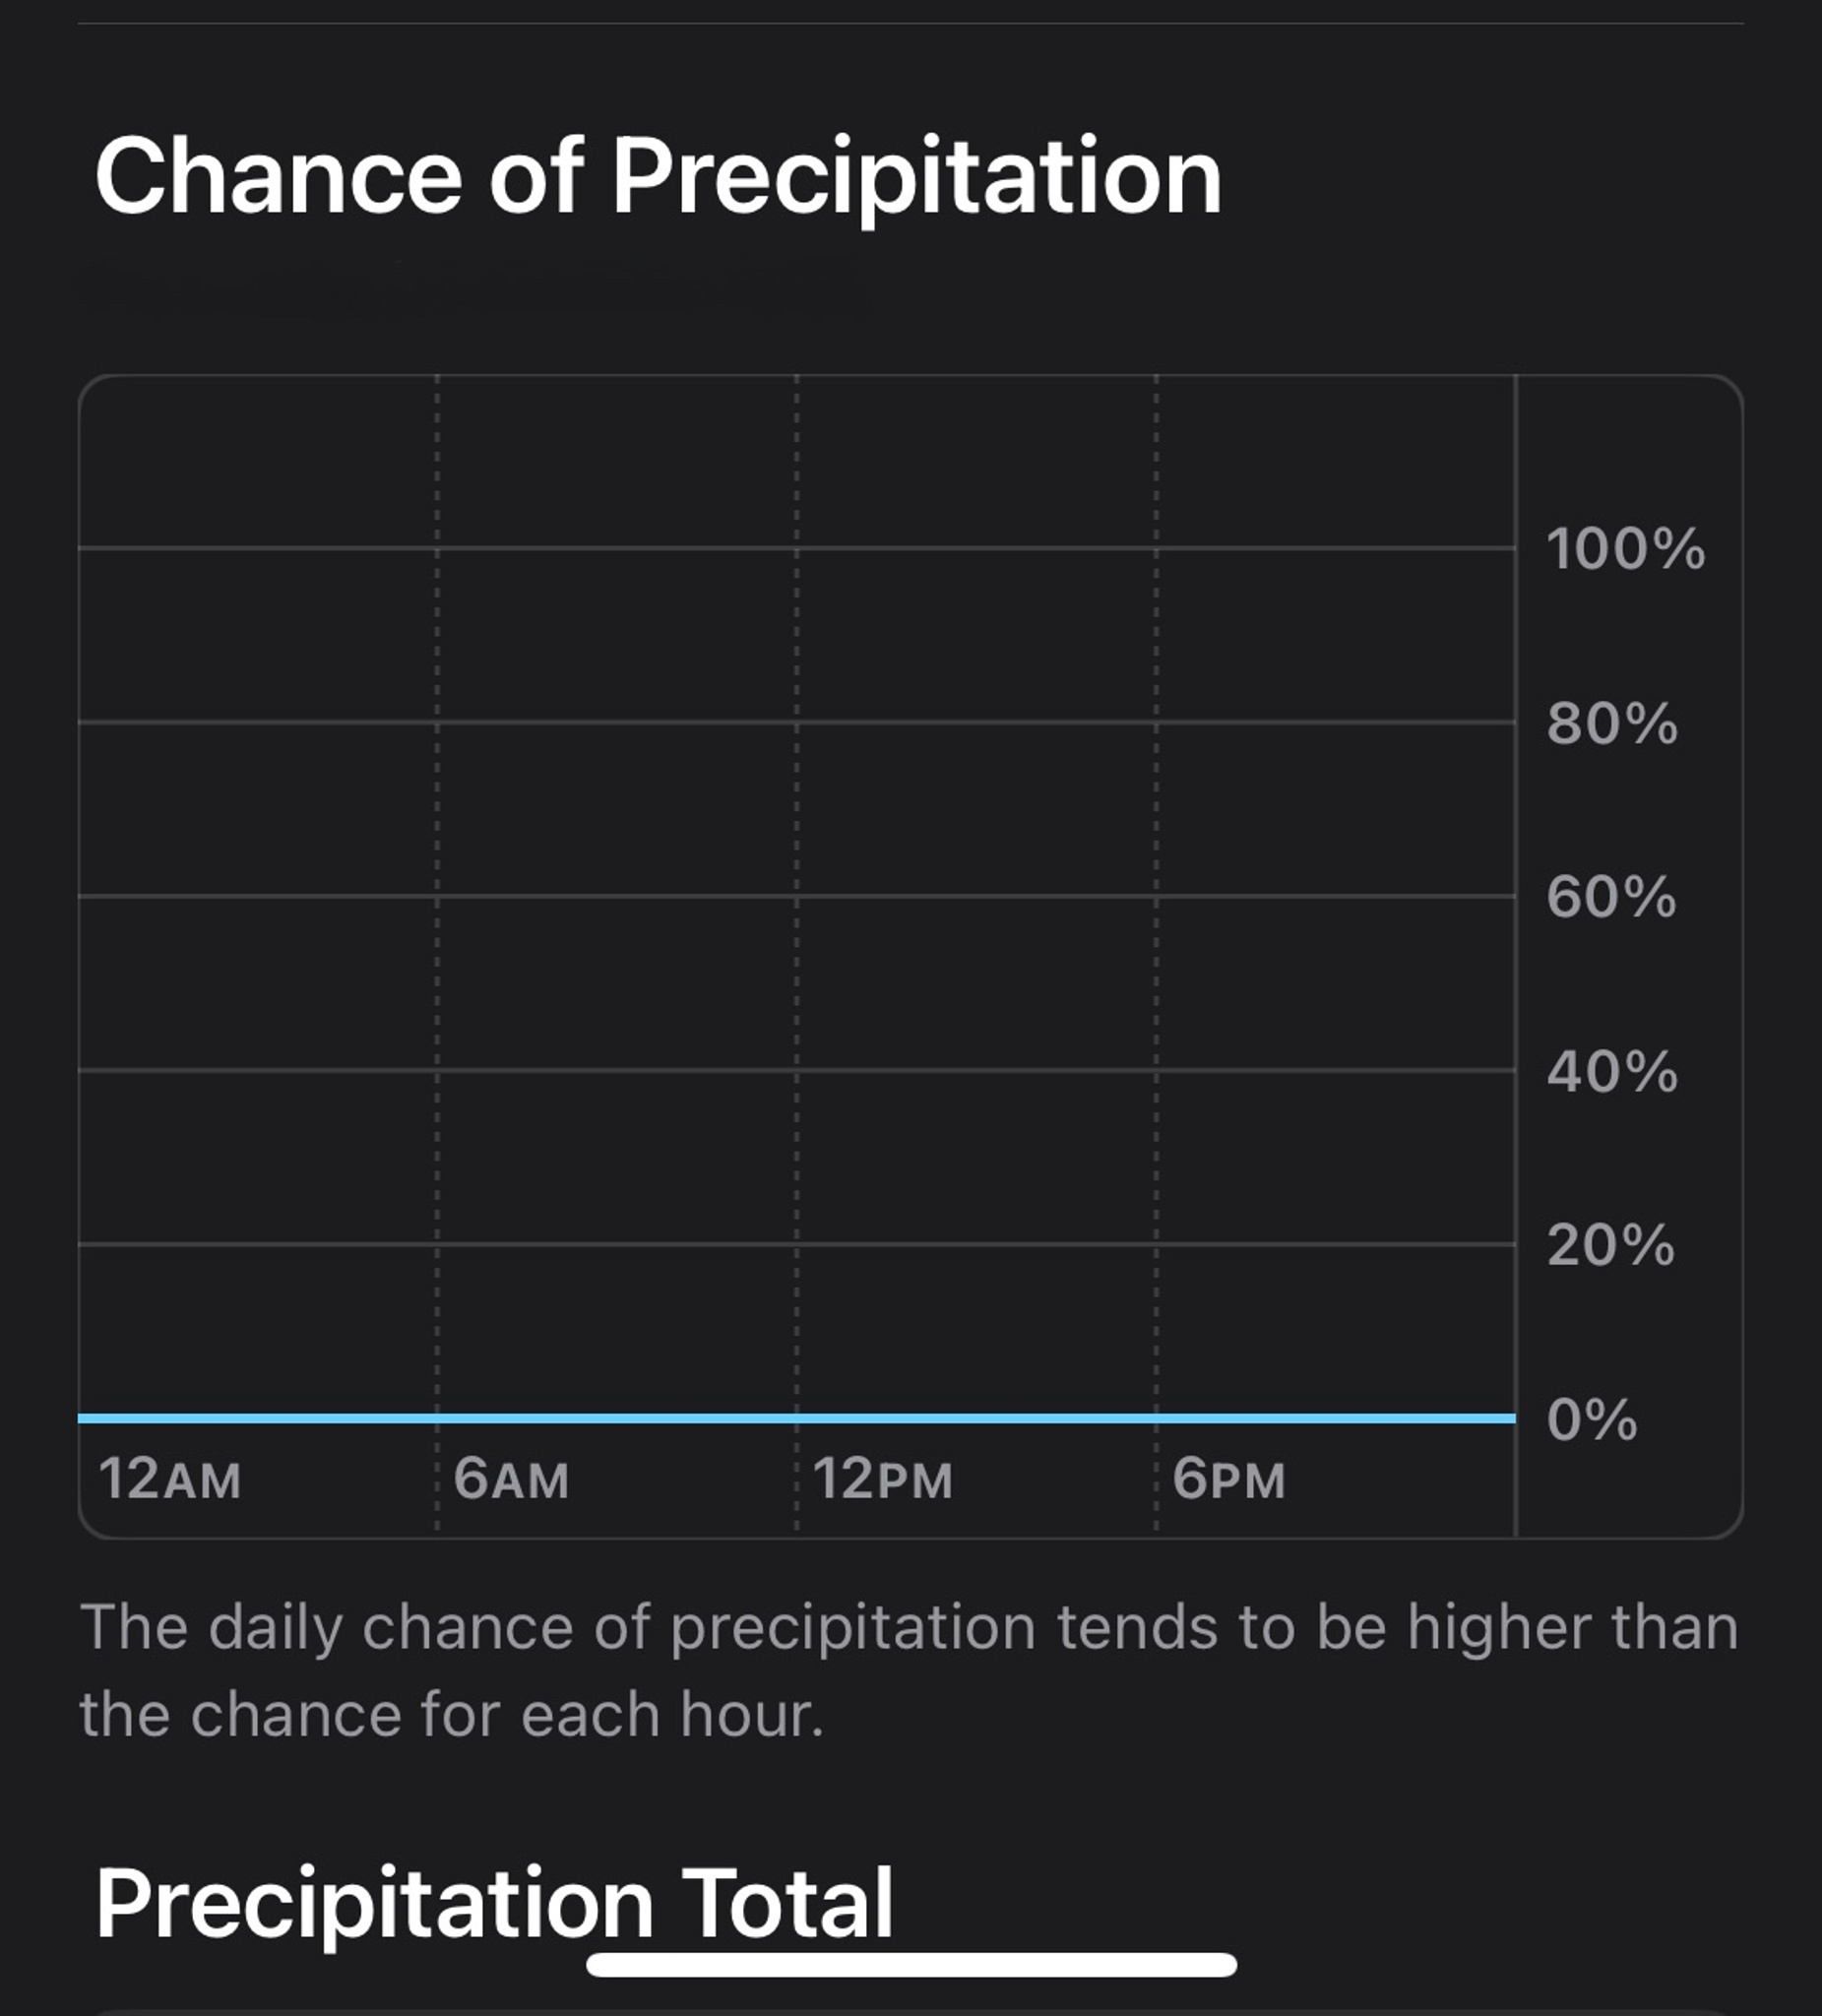Click the thin divider above the heading
Image resolution: width=1822 pixels, height=2016 pixels.
910,23
